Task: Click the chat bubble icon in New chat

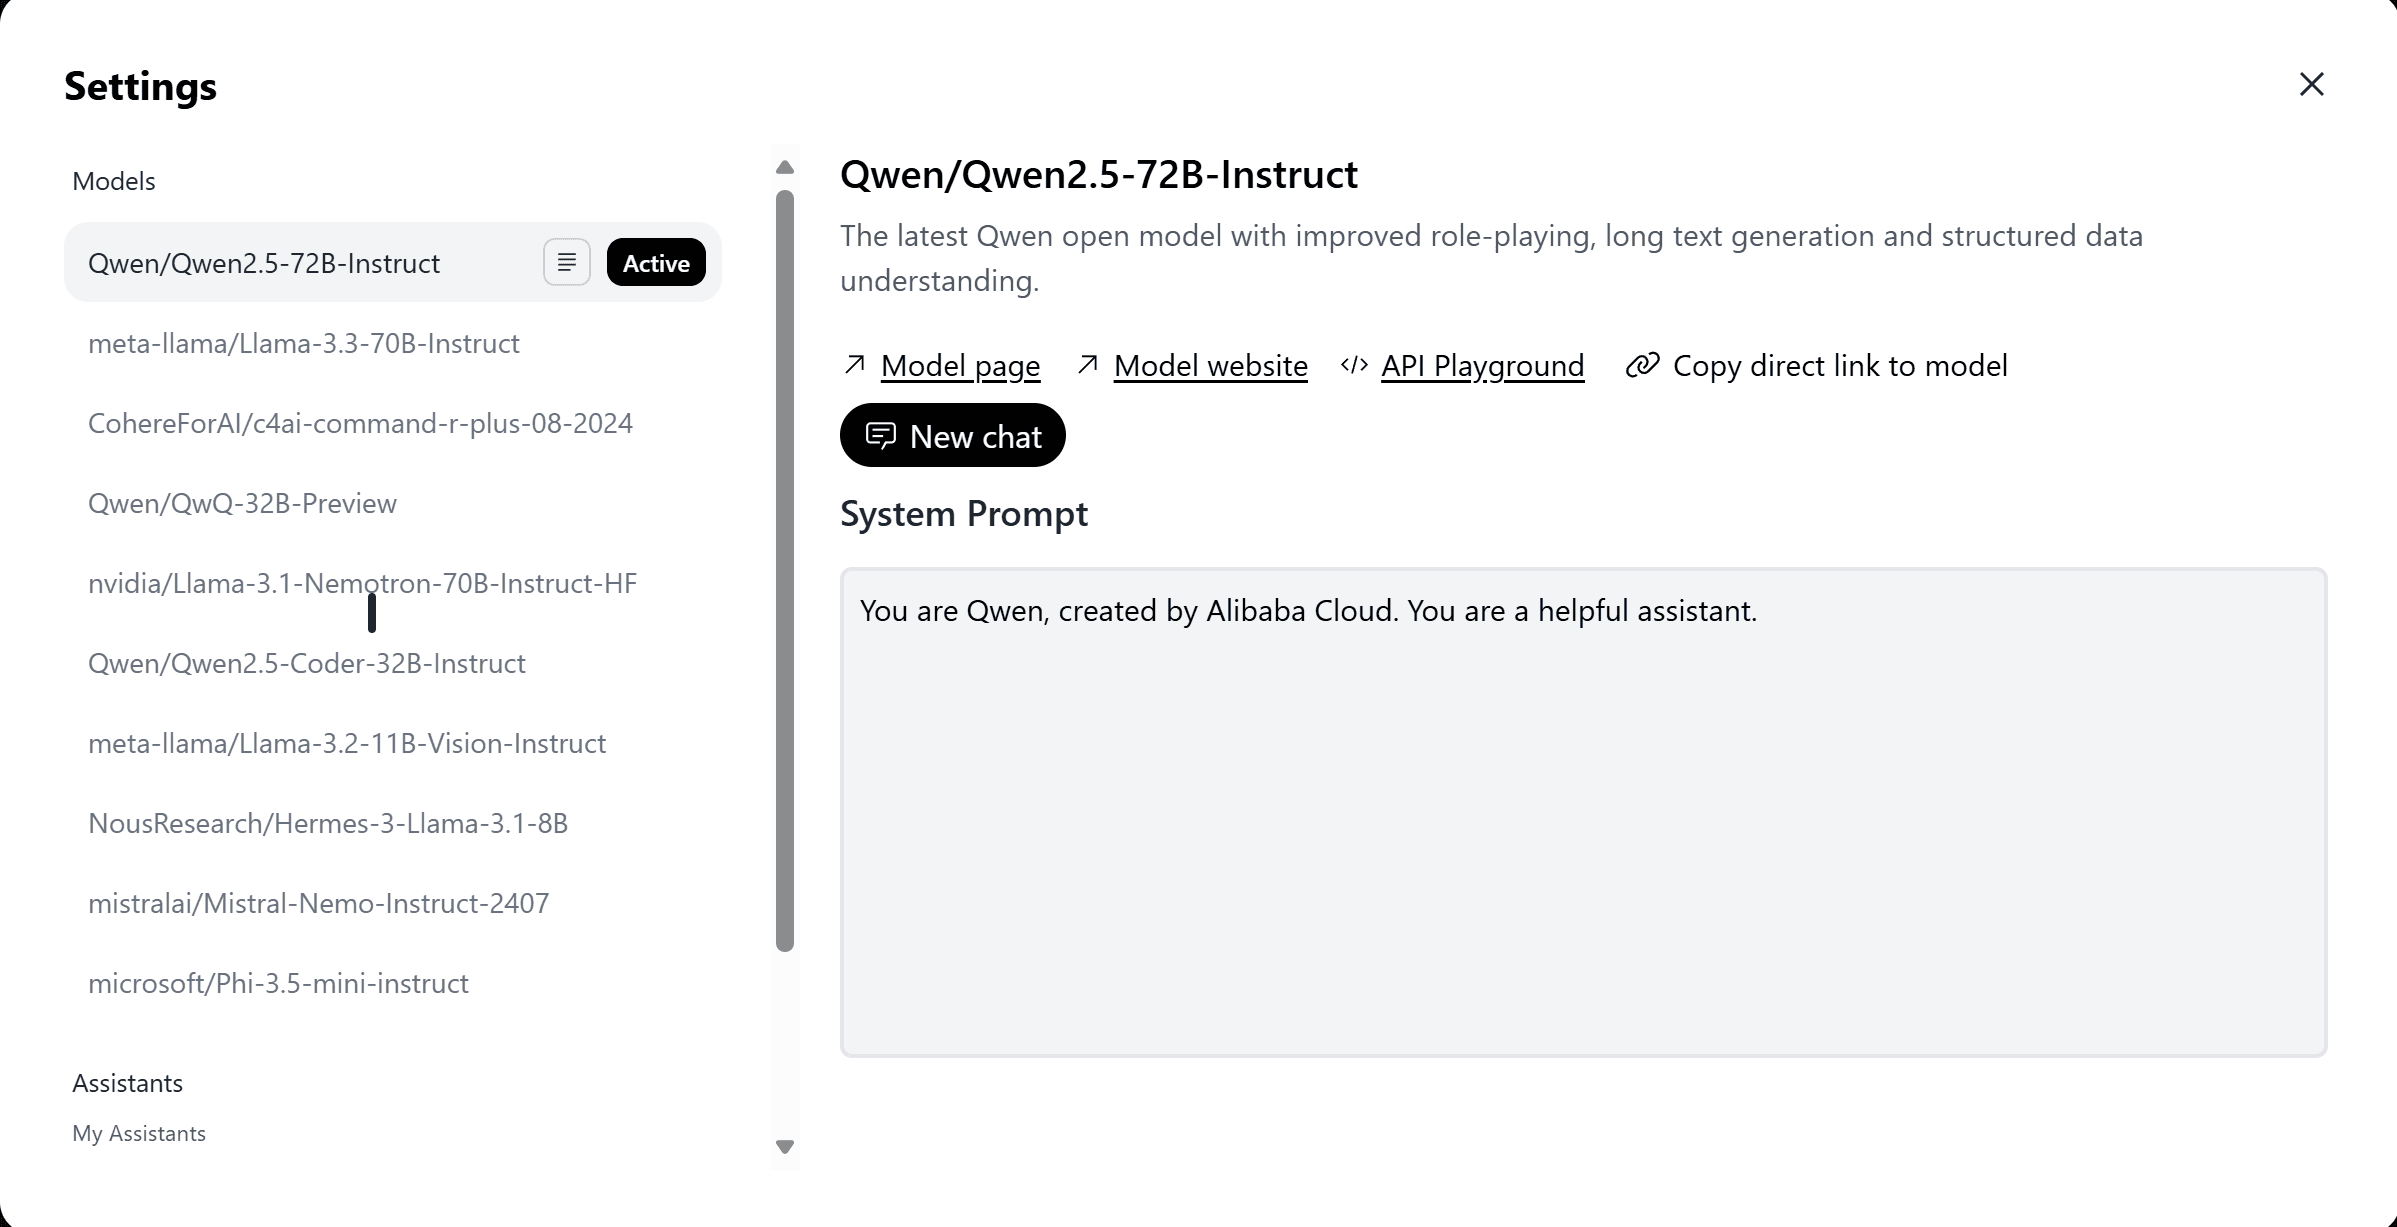Action: [x=880, y=436]
